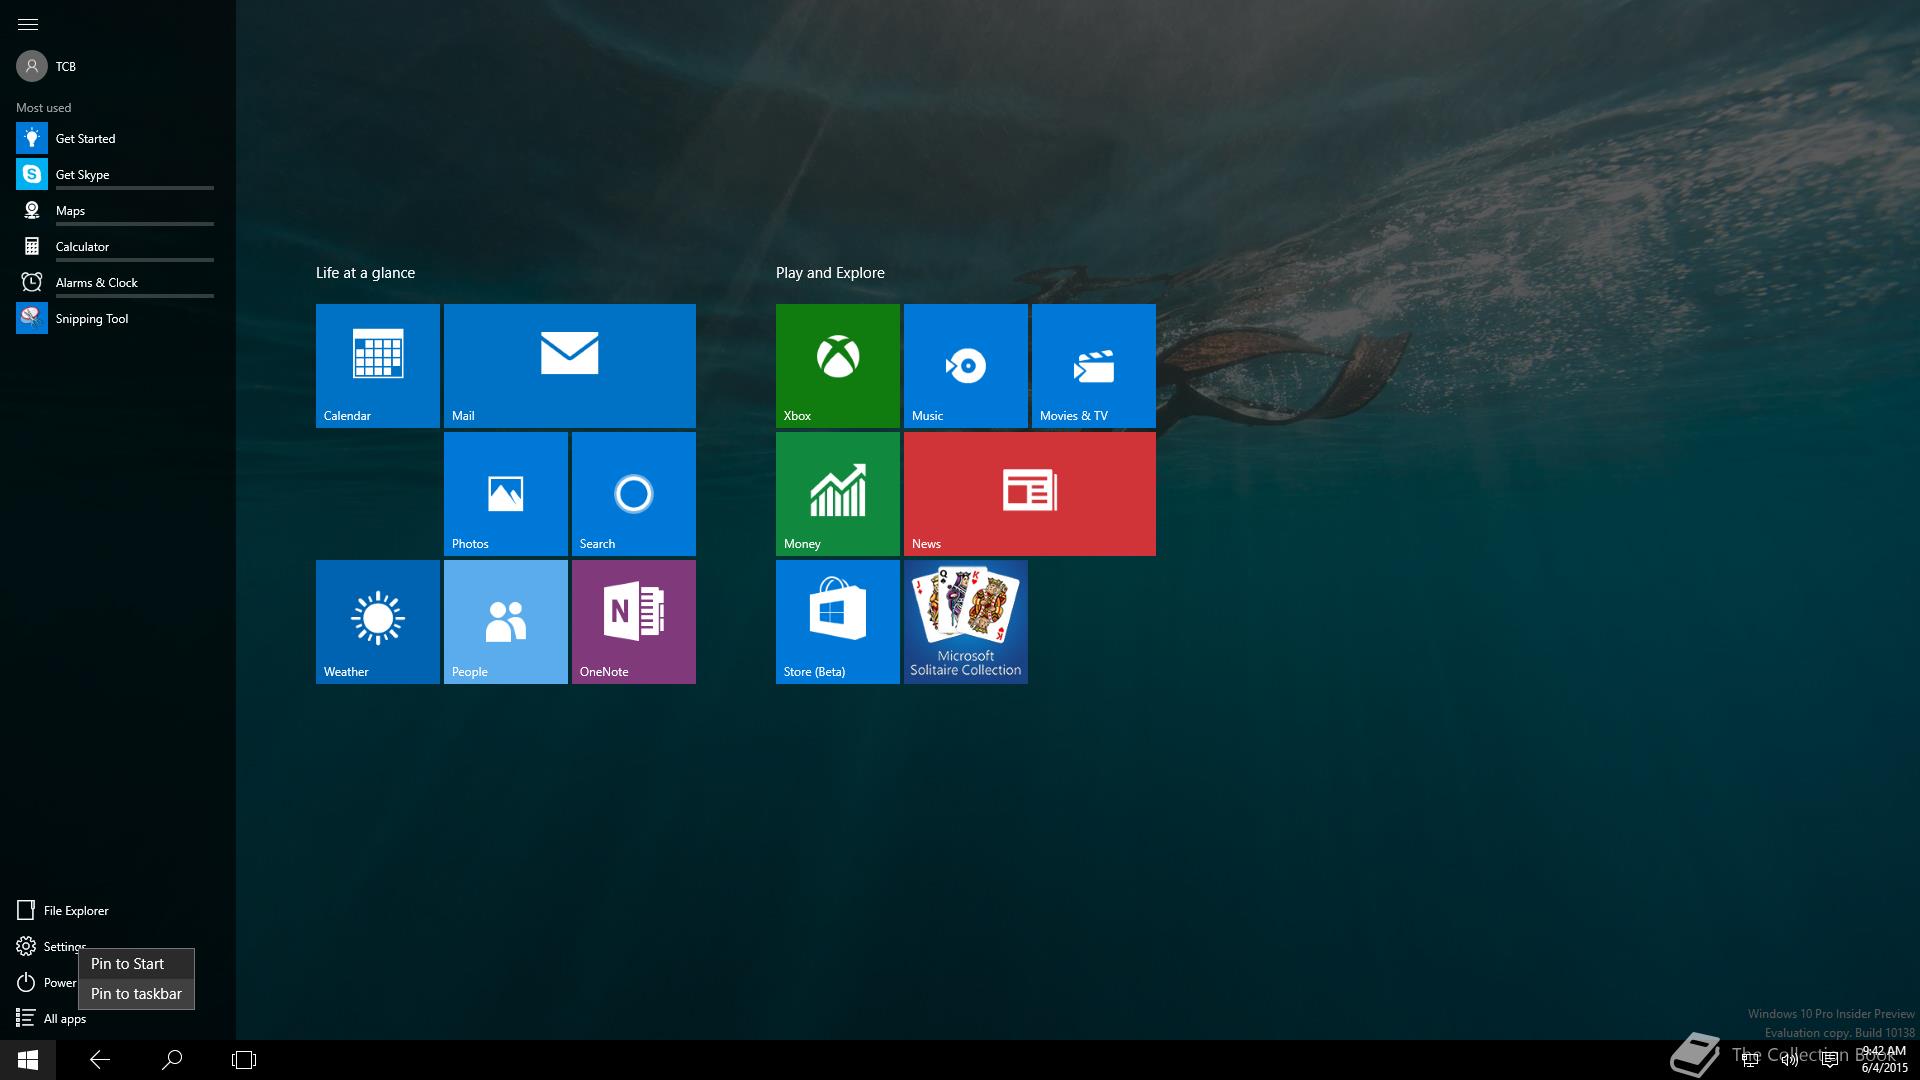This screenshot has width=1920, height=1080.
Task: Open the Weather tile
Action: pyautogui.click(x=377, y=622)
